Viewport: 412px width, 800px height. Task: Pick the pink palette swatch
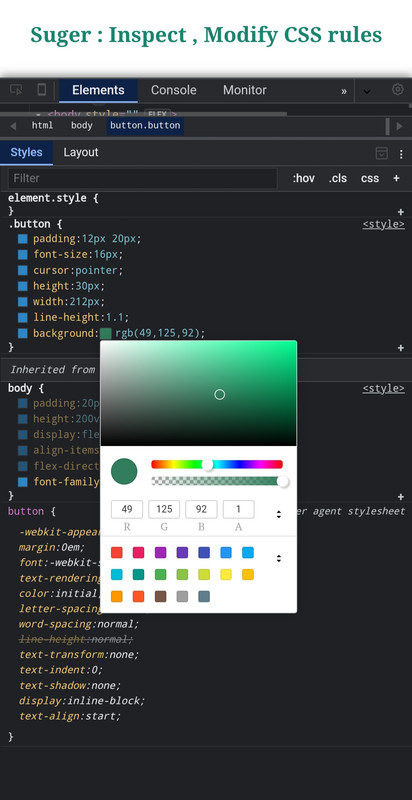(x=138, y=553)
